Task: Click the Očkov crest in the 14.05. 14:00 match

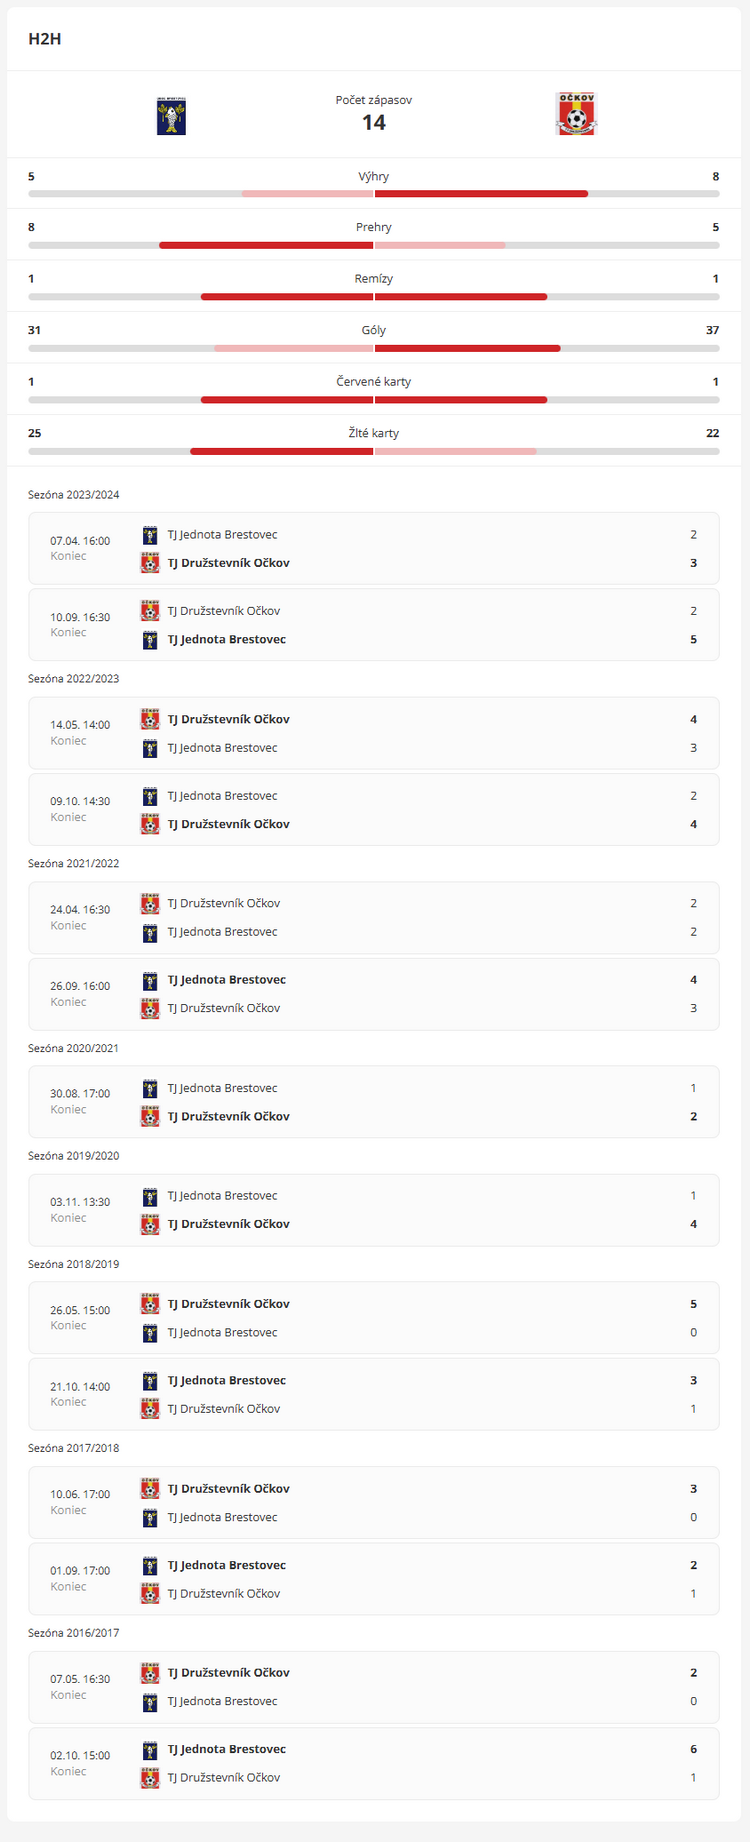Action: click(150, 719)
